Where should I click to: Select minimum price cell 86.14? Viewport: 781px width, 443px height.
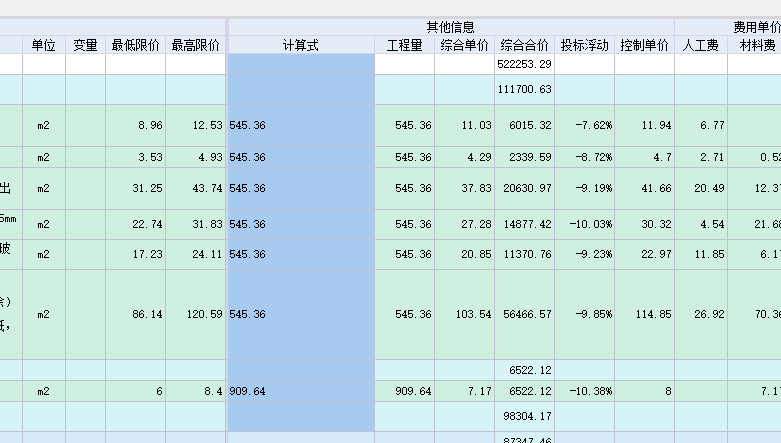(135, 314)
